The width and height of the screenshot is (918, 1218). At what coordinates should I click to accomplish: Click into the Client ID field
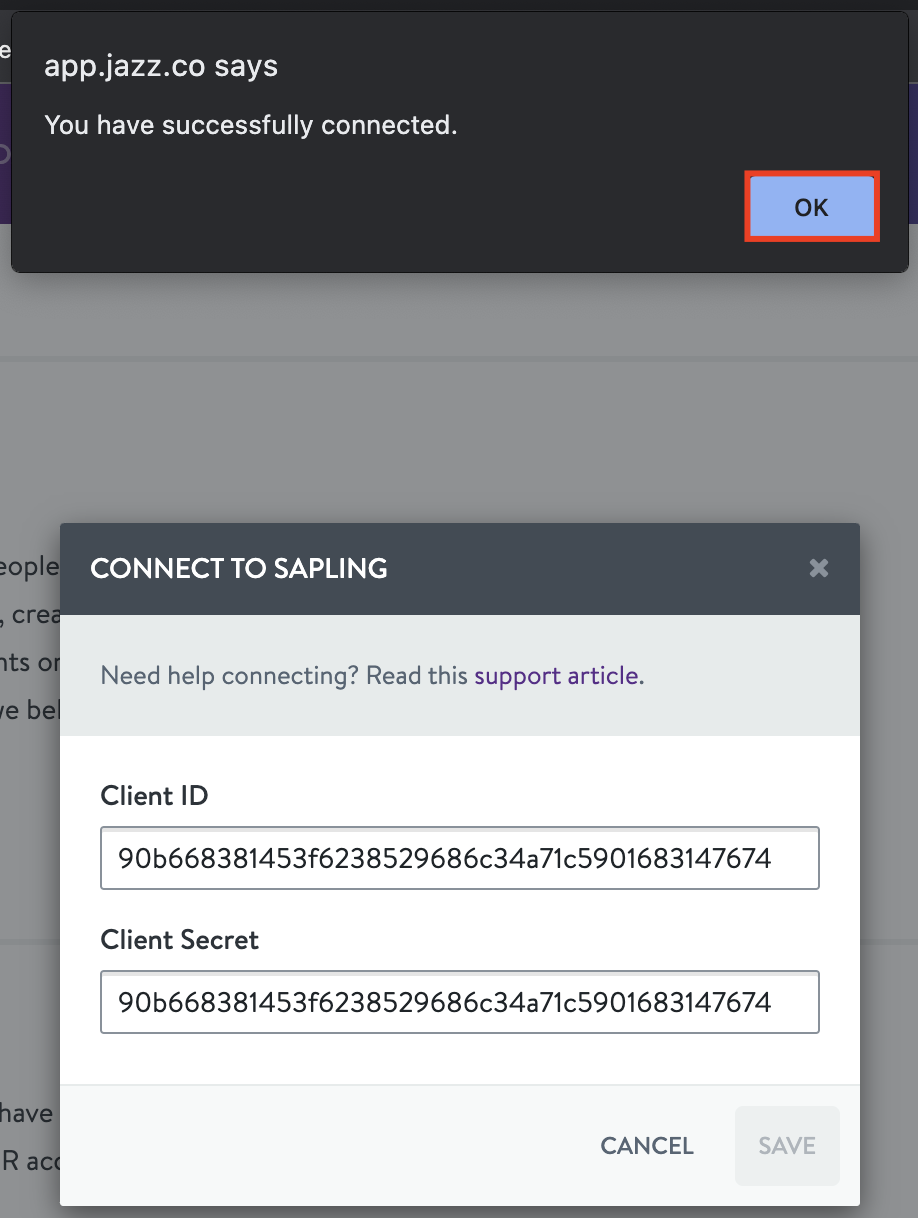click(x=459, y=858)
